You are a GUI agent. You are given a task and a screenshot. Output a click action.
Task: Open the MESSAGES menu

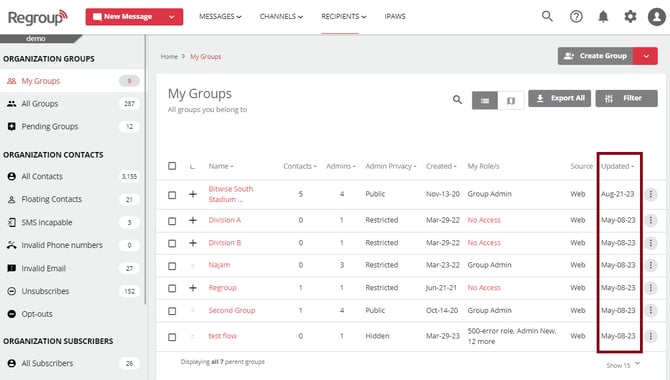(220, 16)
